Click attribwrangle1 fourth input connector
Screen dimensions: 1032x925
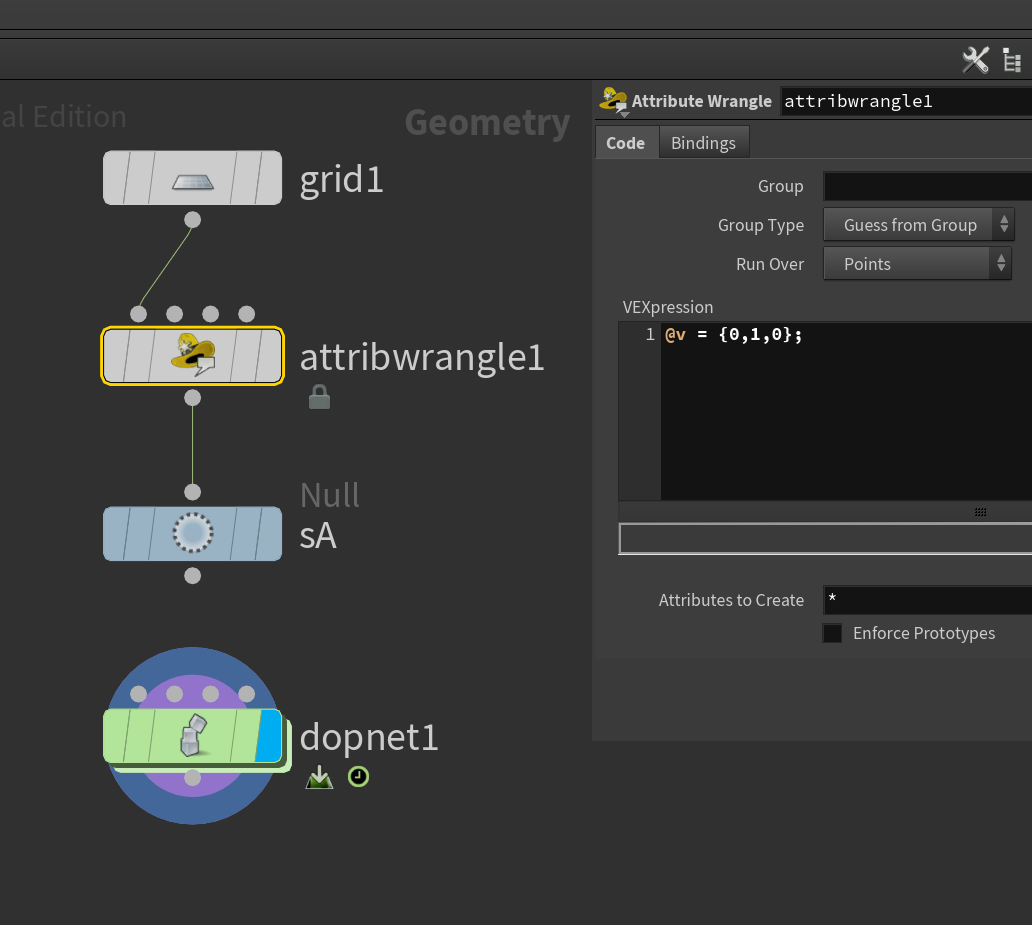(246, 314)
